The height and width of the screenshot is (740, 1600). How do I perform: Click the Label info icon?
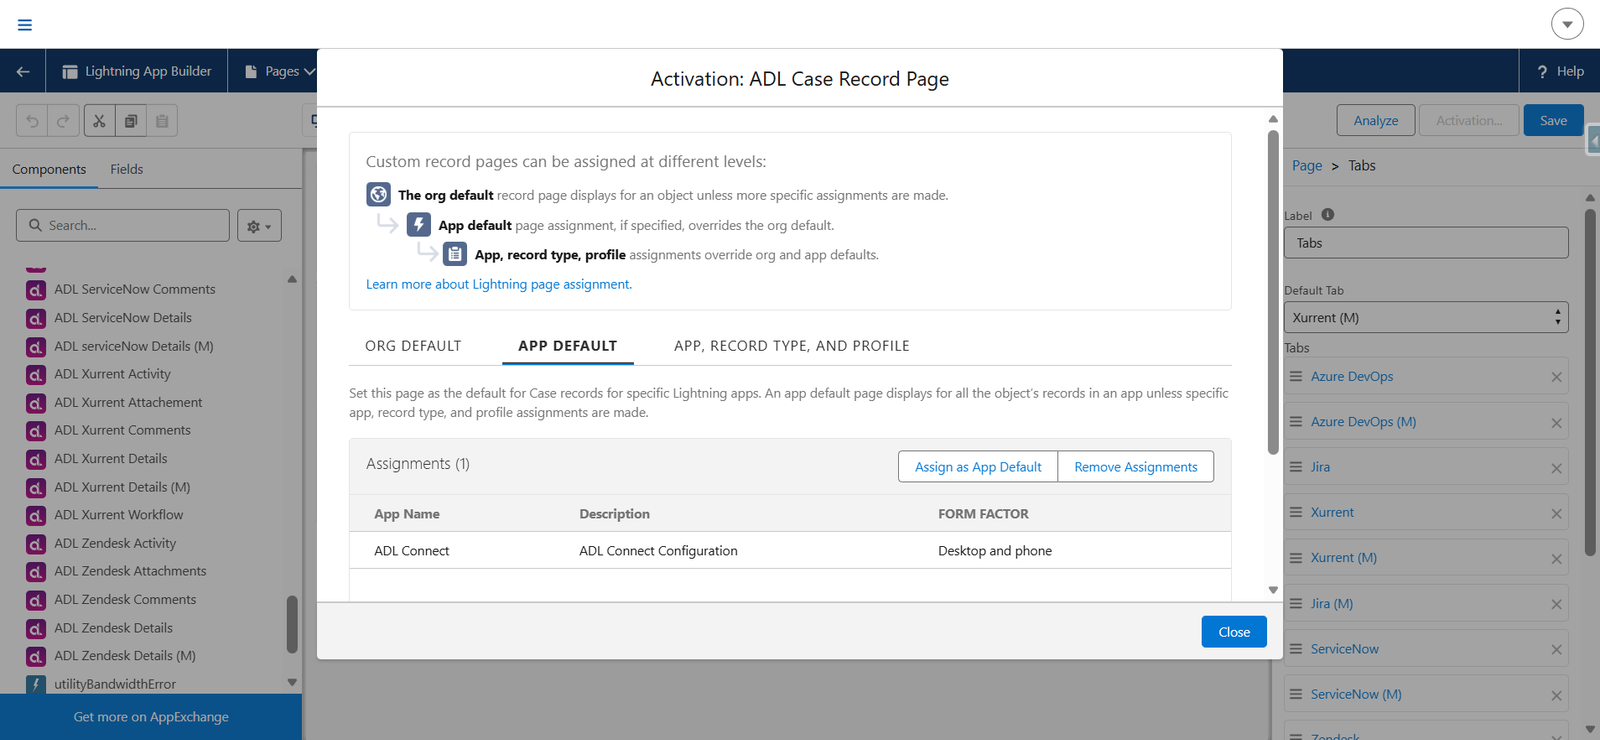coord(1328,215)
